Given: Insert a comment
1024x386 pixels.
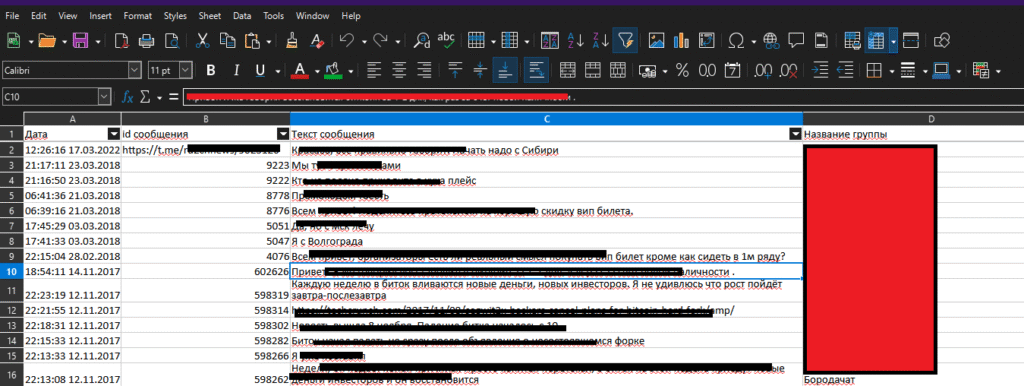Looking at the screenshot, I should (x=795, y=40).
